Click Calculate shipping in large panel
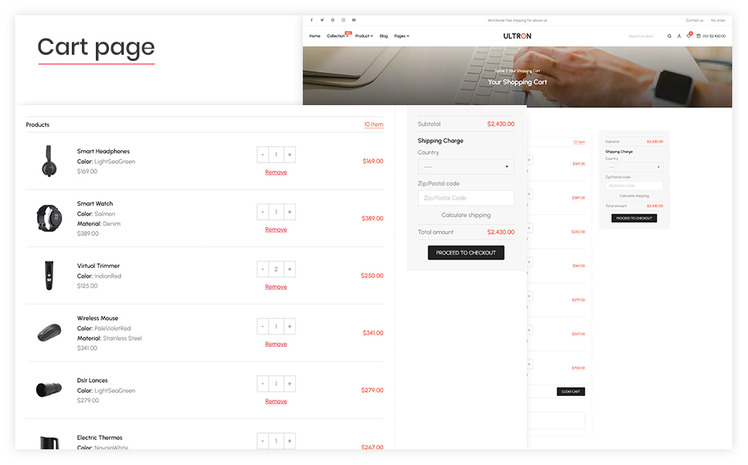Viewport: 748px width, 465px height. pos(466,215)
